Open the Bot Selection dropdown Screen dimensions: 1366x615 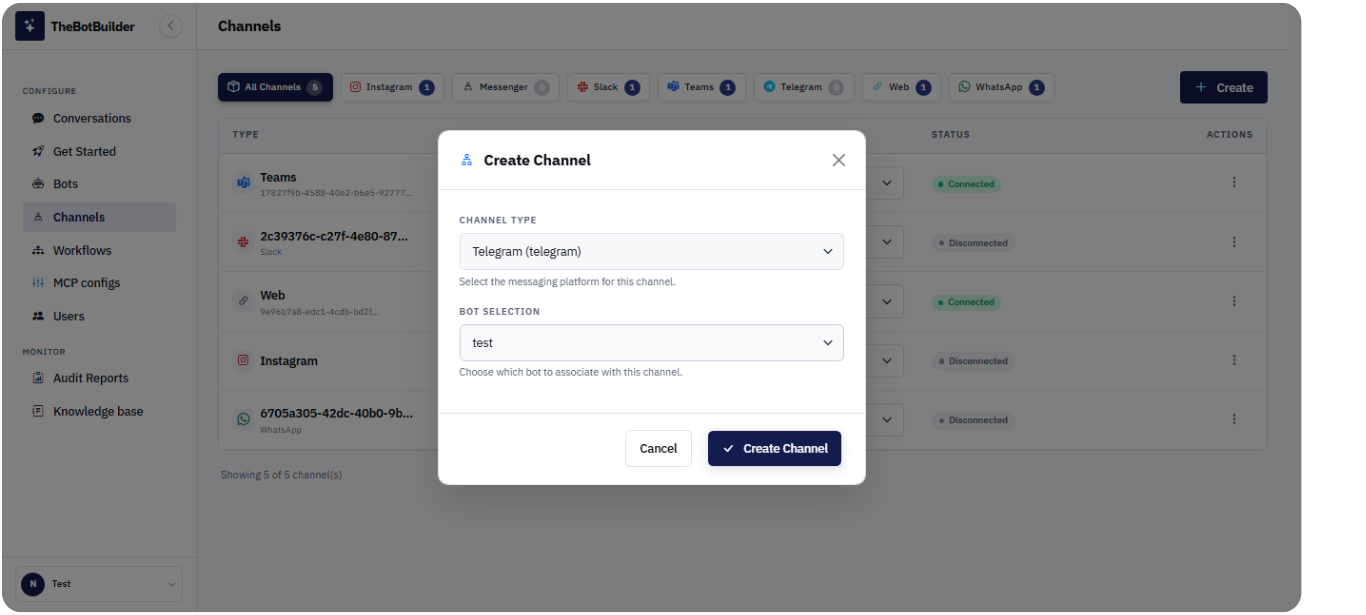click(x=651, y=343)
